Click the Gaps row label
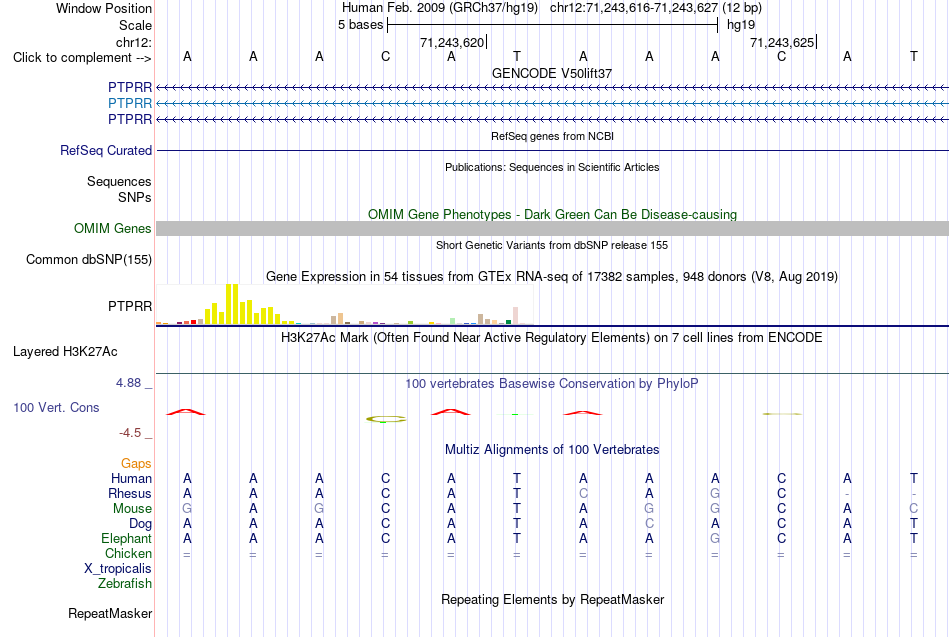This screenshot has height=637, width=950. [136, 464]
